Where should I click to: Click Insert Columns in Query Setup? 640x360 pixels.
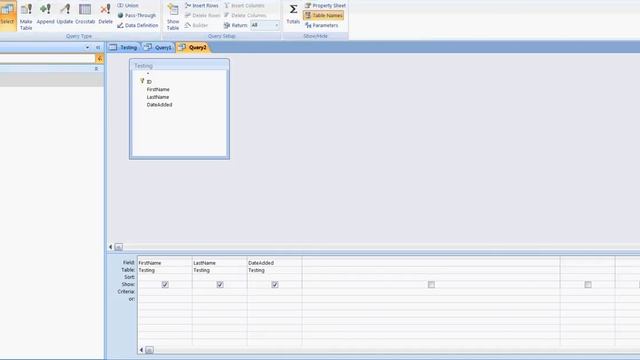point(244,5)
